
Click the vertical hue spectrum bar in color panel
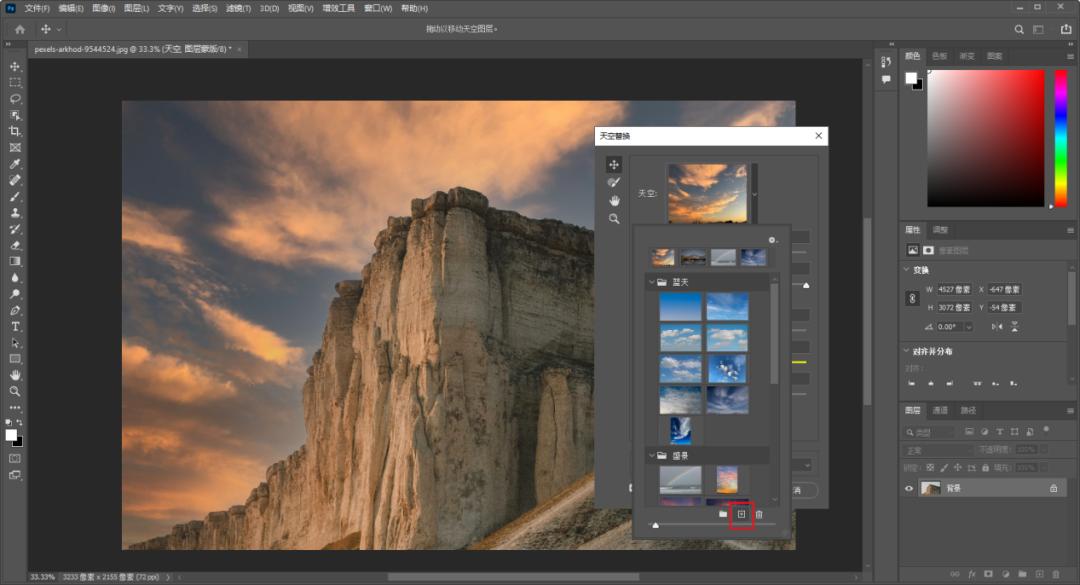pyautogui.click(x=1061, y=138)
